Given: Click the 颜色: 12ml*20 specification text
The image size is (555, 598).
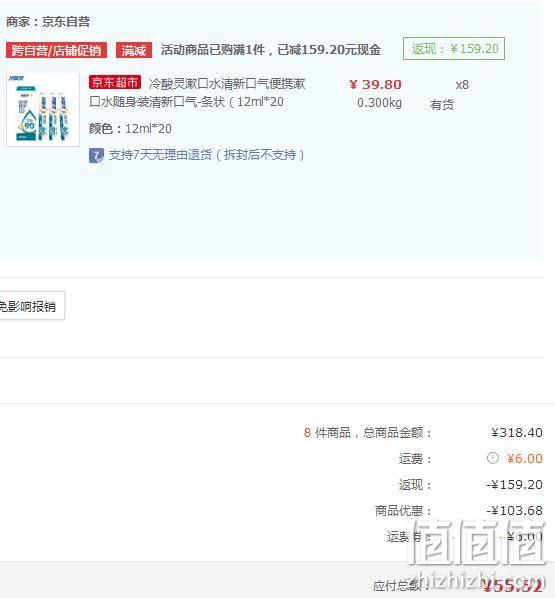Looking at the screenshot, I should click(x=130, y=129).
